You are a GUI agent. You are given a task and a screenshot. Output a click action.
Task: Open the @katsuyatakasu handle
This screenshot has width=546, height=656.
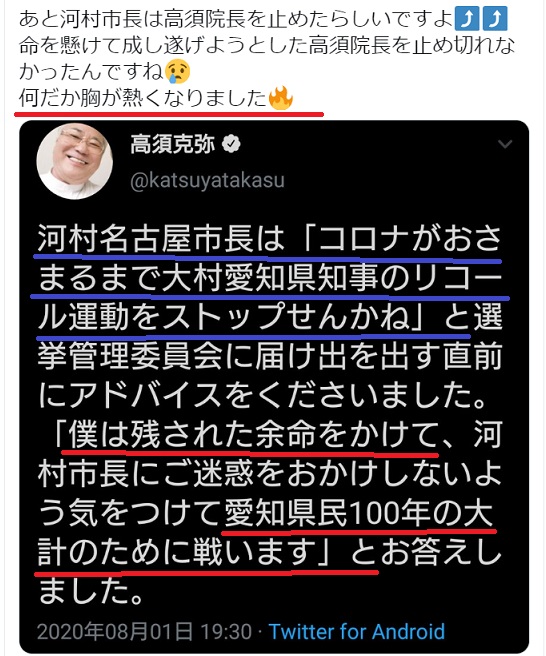(208, 180)
